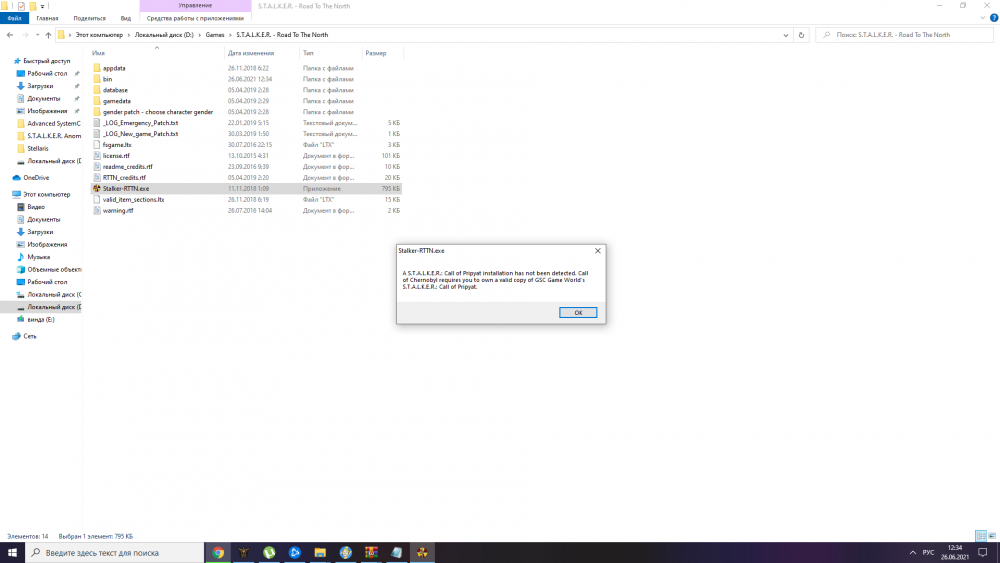1000x563 pixels.
Task: Sort files by Дата изменения column
Action: [x=251, y=53]
